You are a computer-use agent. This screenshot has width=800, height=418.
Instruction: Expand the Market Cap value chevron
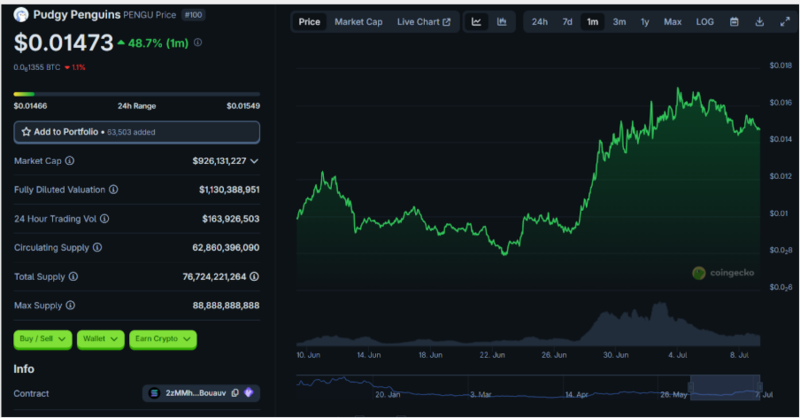click(255, 161)
